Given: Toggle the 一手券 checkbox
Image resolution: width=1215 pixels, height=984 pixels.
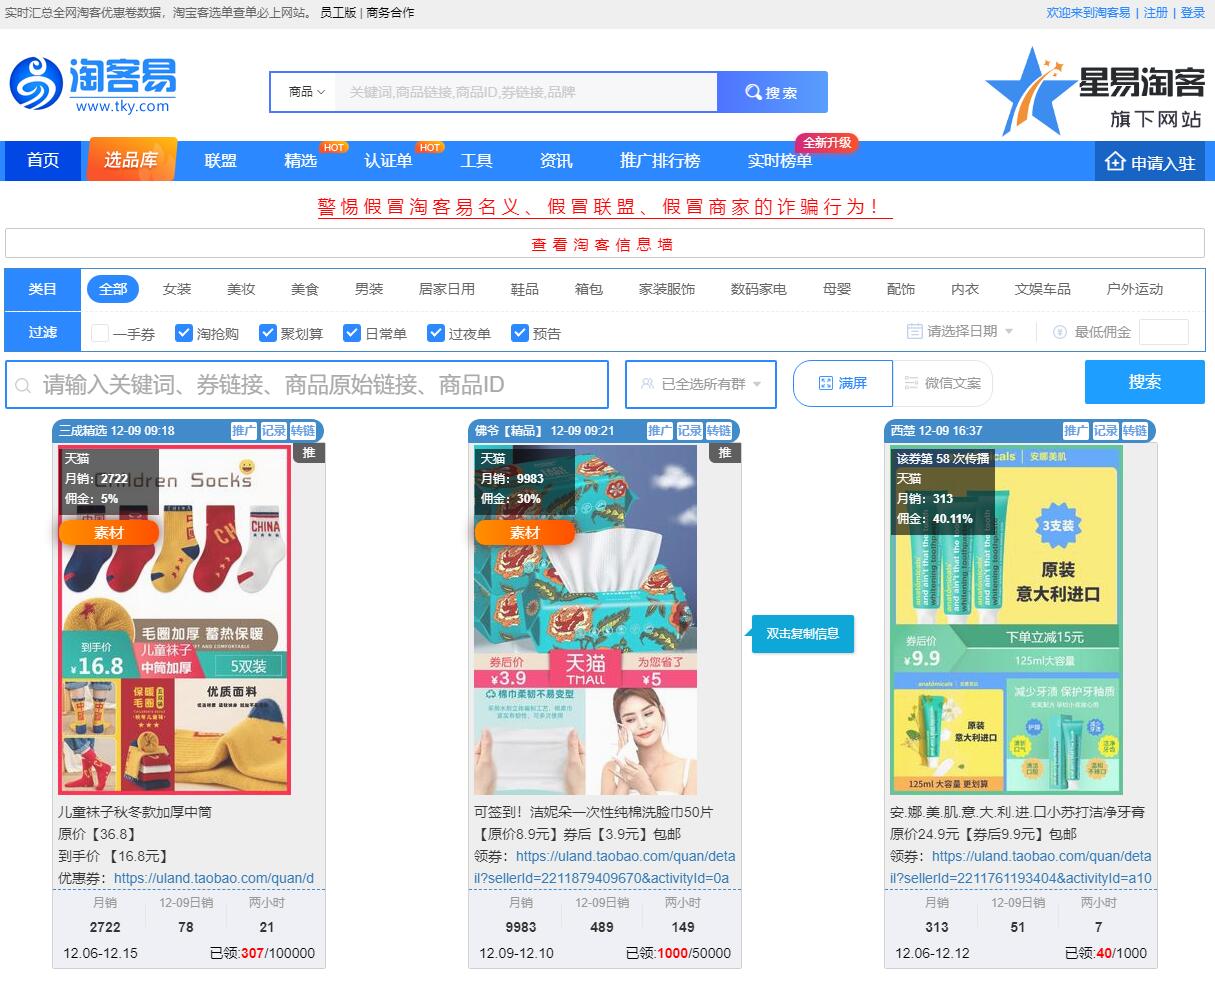Looking at the screenshot, I should pos(100,333).
